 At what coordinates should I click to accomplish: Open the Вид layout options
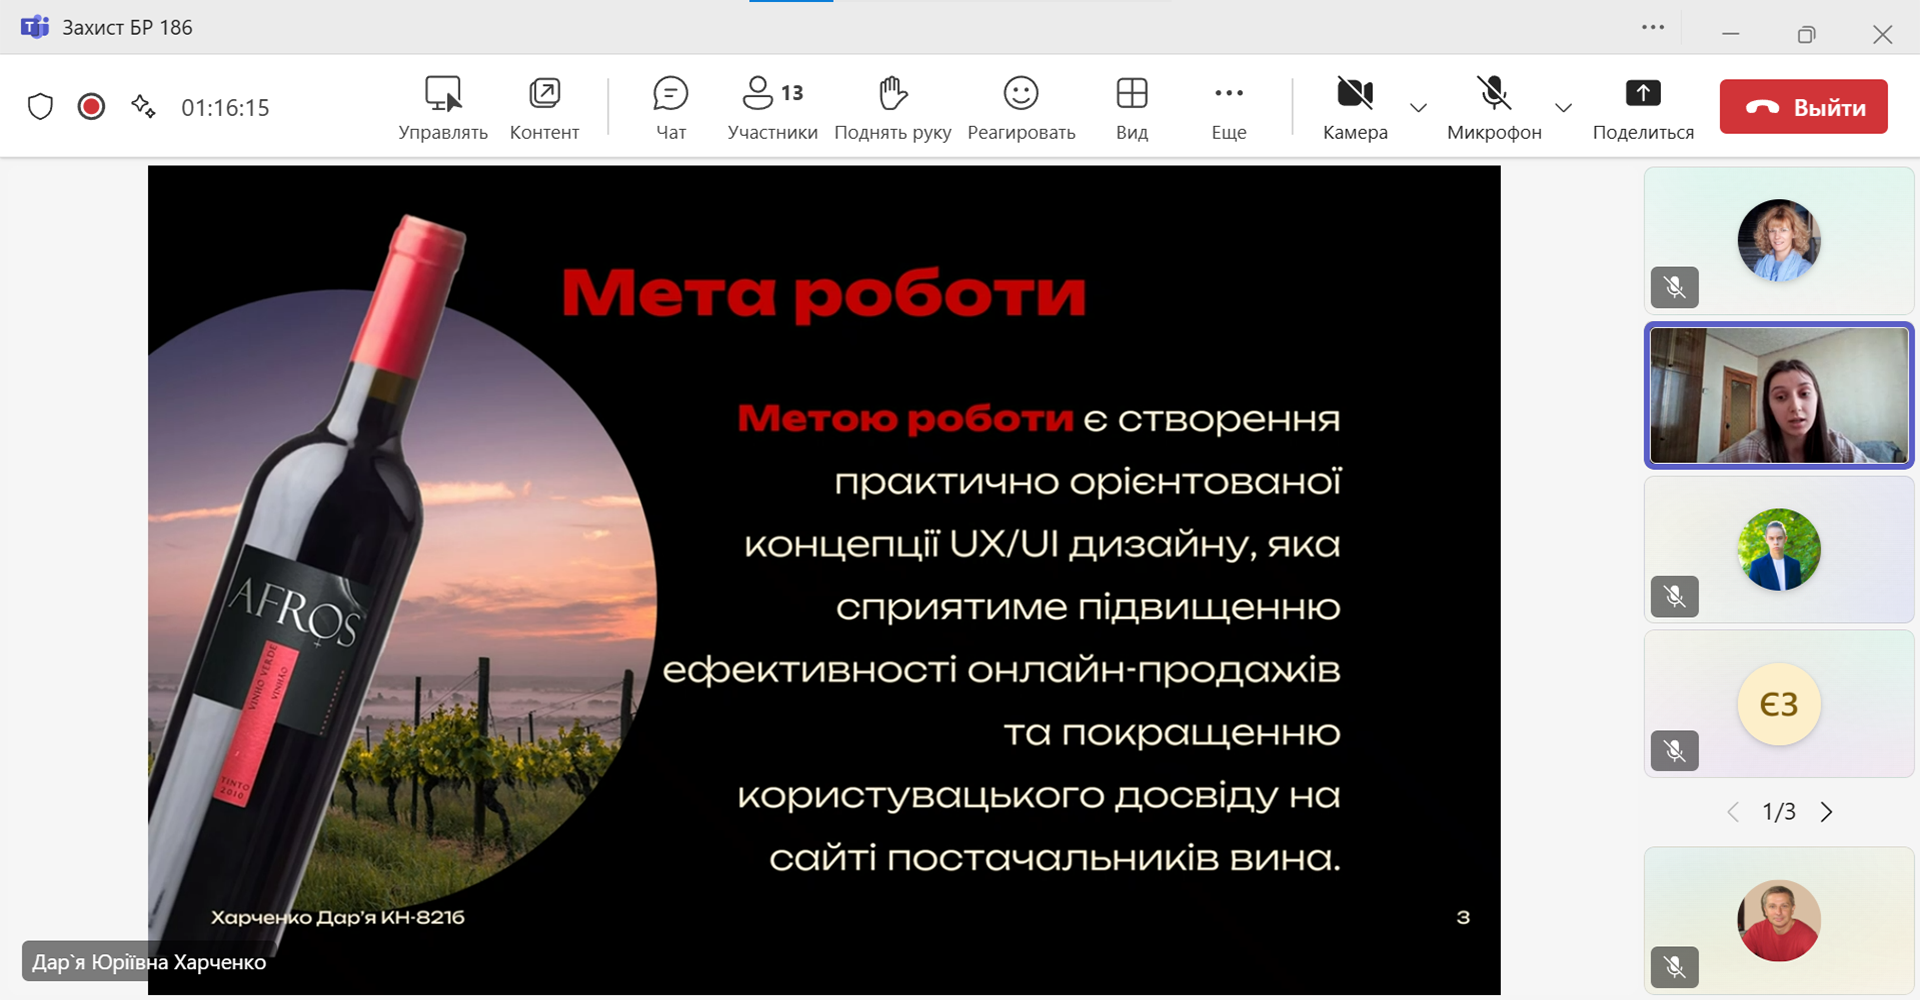tap(1132, 107)
